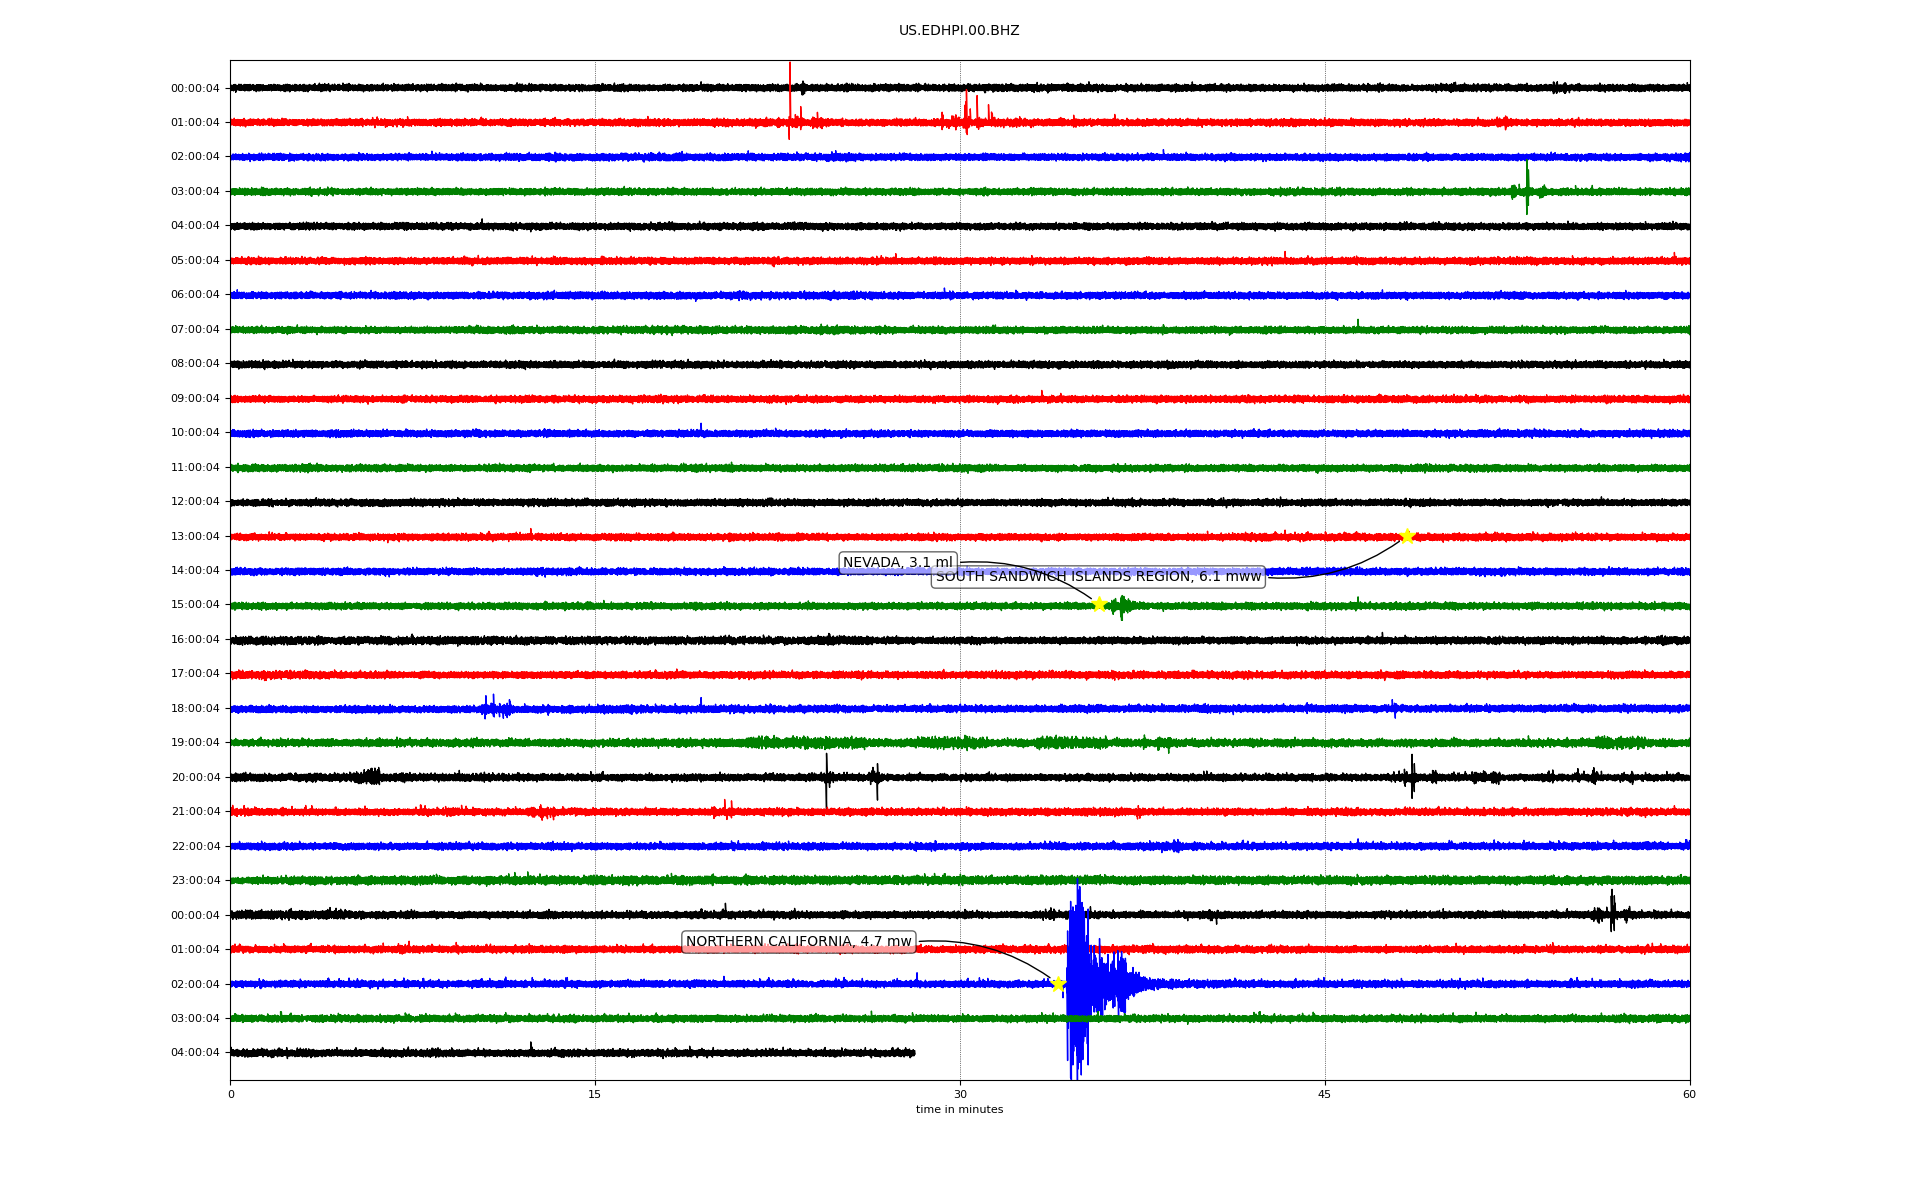Screen dimensions: 1920x1200
Task: Click the x-axis tick label 0
Action: point(231,1095)
